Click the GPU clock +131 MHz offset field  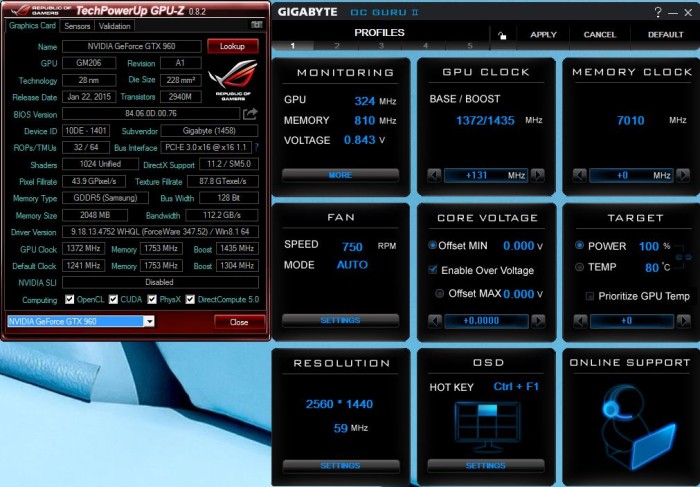click(486, 175)
